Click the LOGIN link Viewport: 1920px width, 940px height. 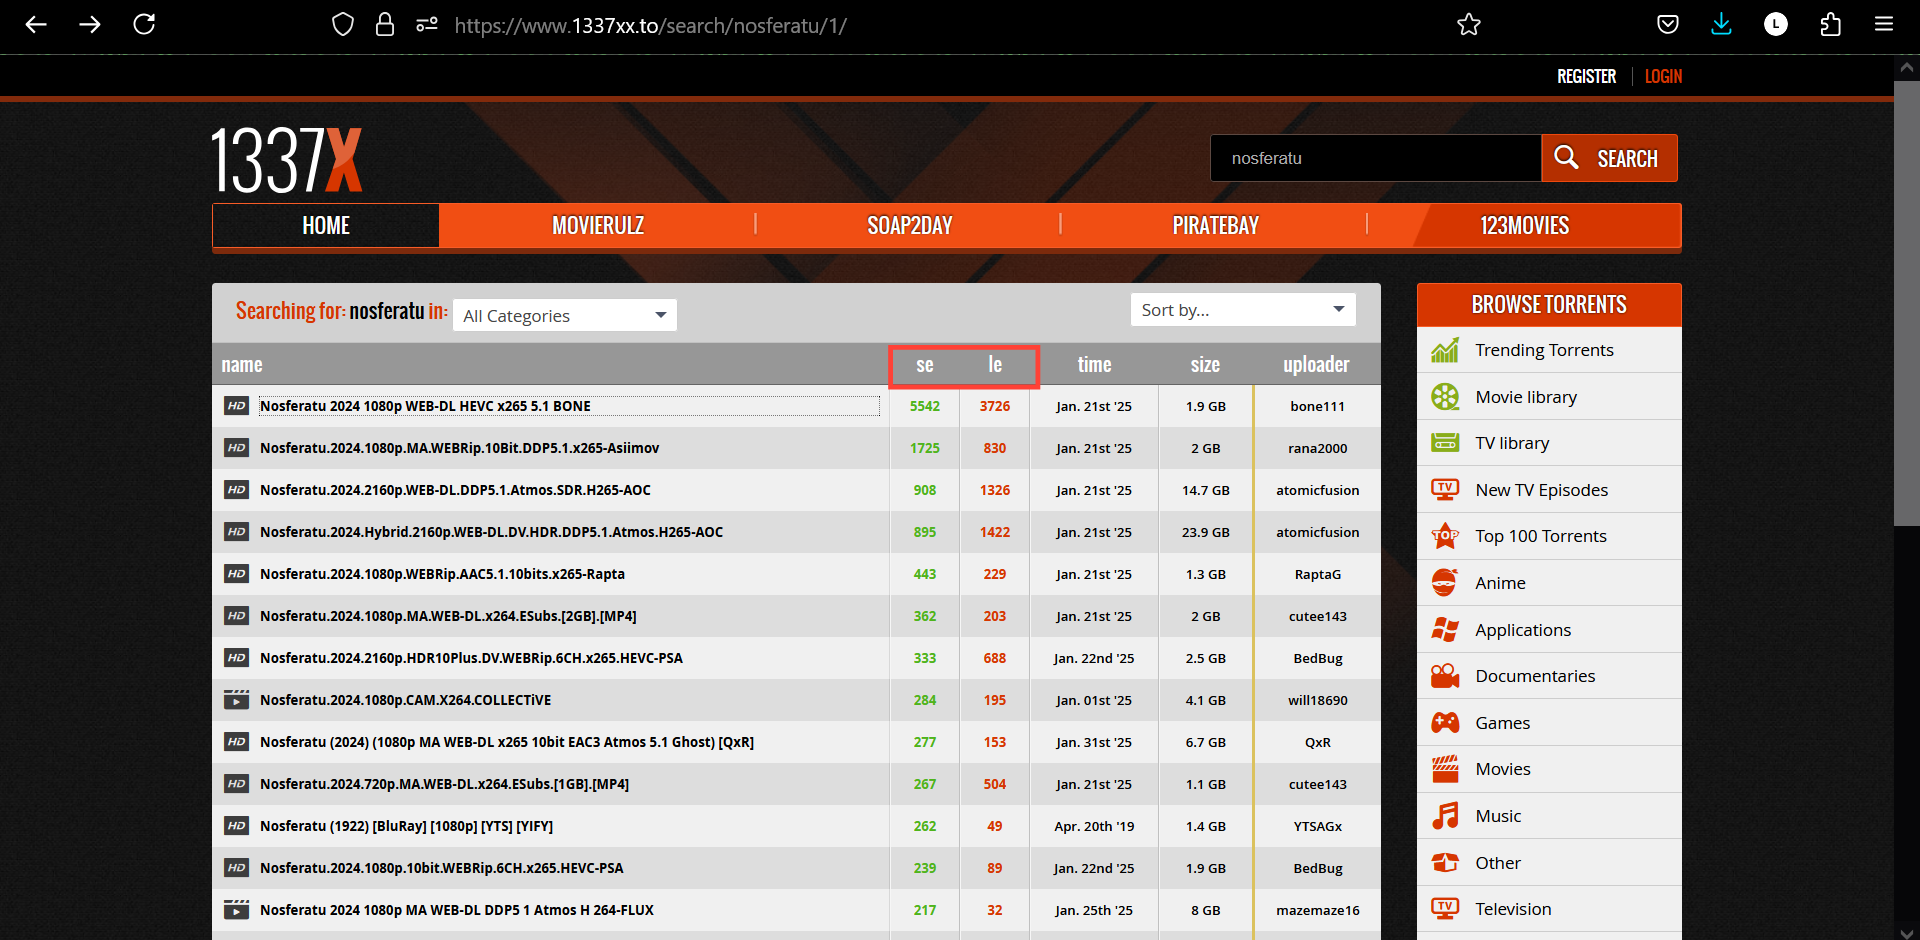tap(1663, 77)
